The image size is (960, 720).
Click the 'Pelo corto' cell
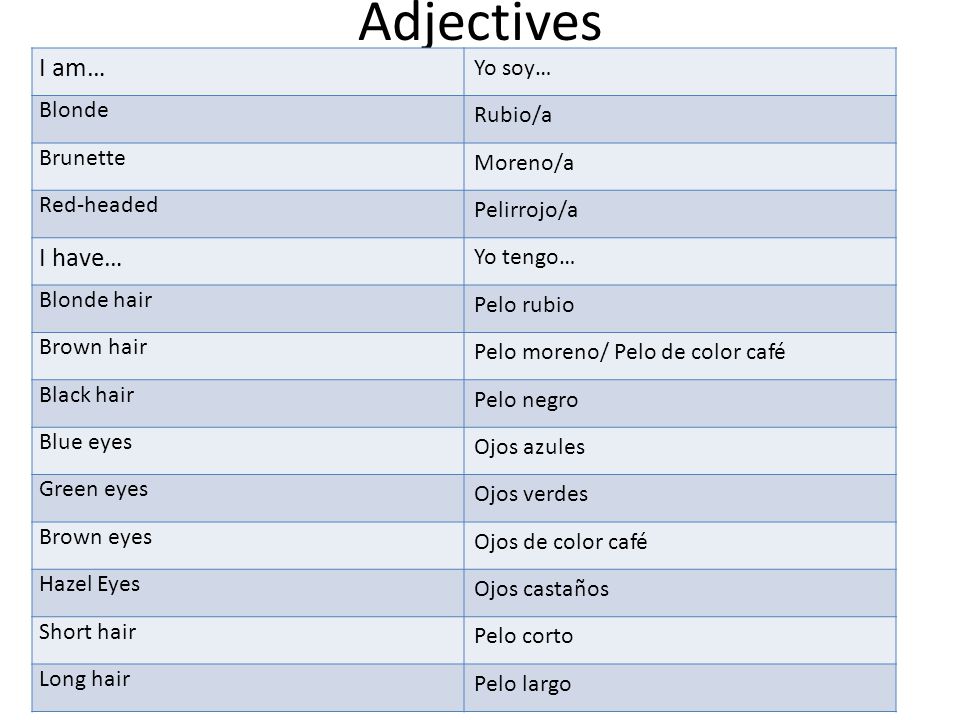pos(680,640)
